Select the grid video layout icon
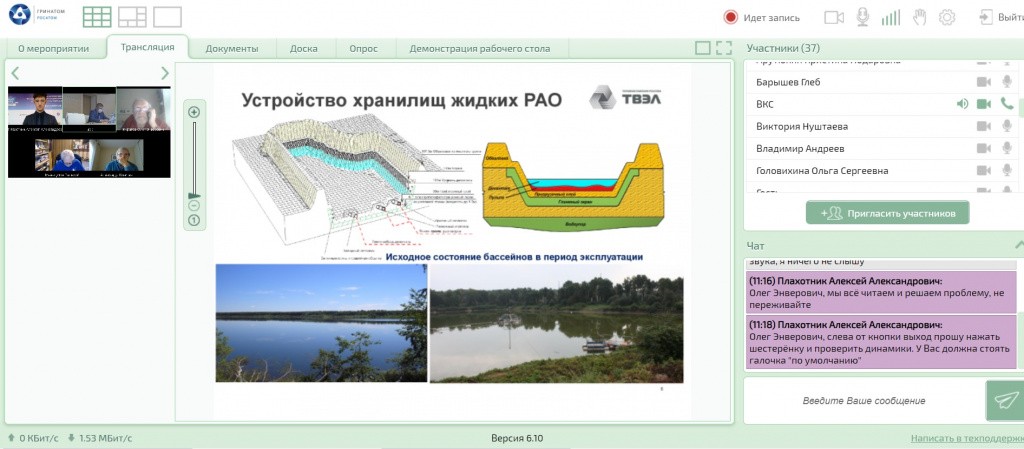Image resolution: width=1024 pixels, height=449 pixels. pos(97,17)
